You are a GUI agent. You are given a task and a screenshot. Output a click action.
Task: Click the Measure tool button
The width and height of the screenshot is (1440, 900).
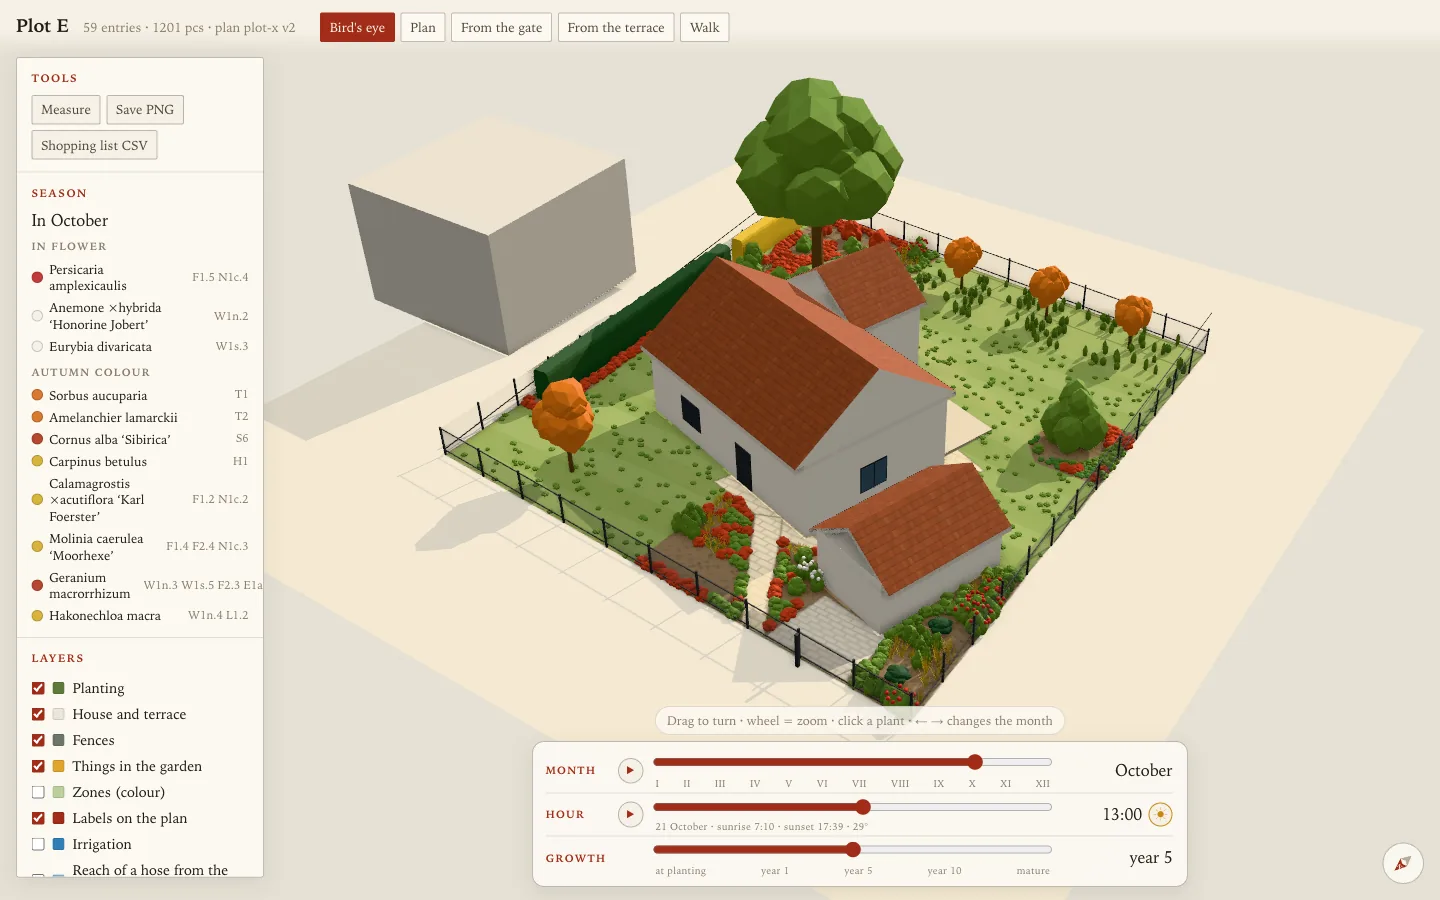66,110
